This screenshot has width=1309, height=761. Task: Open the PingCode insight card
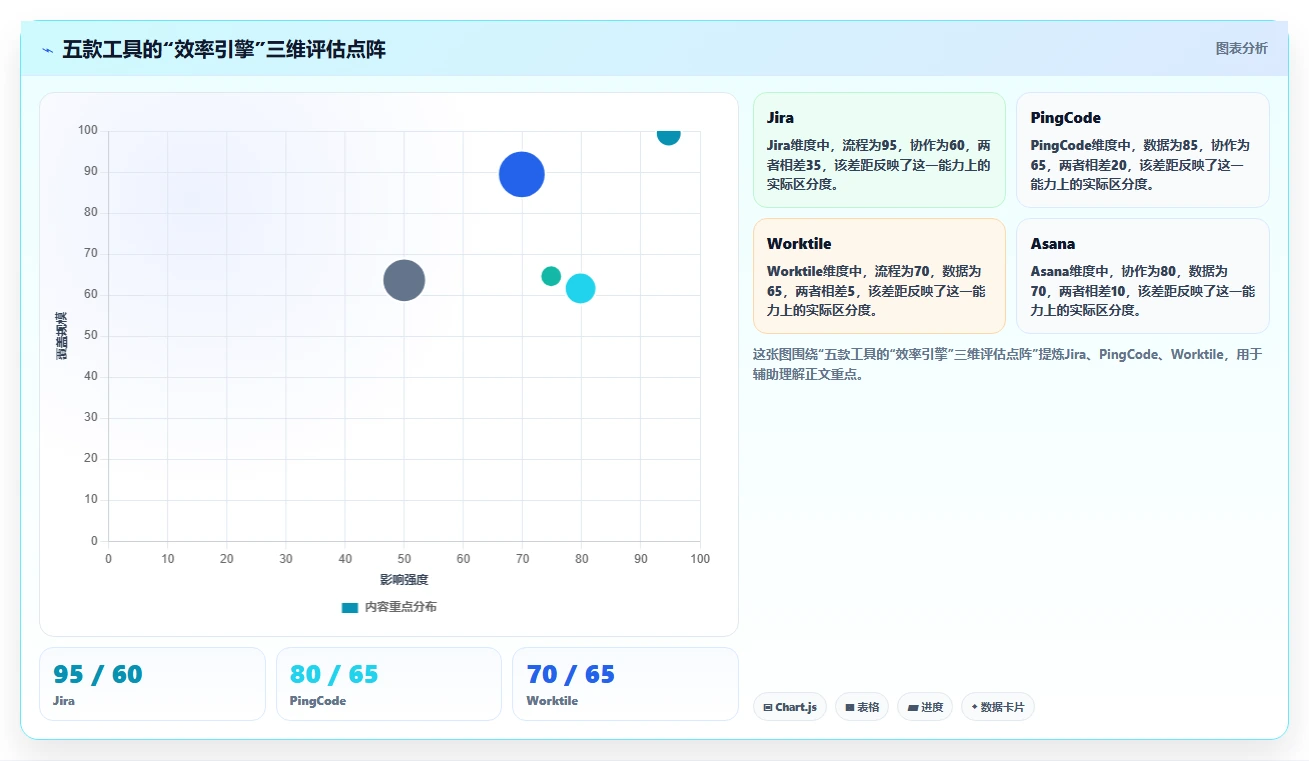click(1143, 150)
